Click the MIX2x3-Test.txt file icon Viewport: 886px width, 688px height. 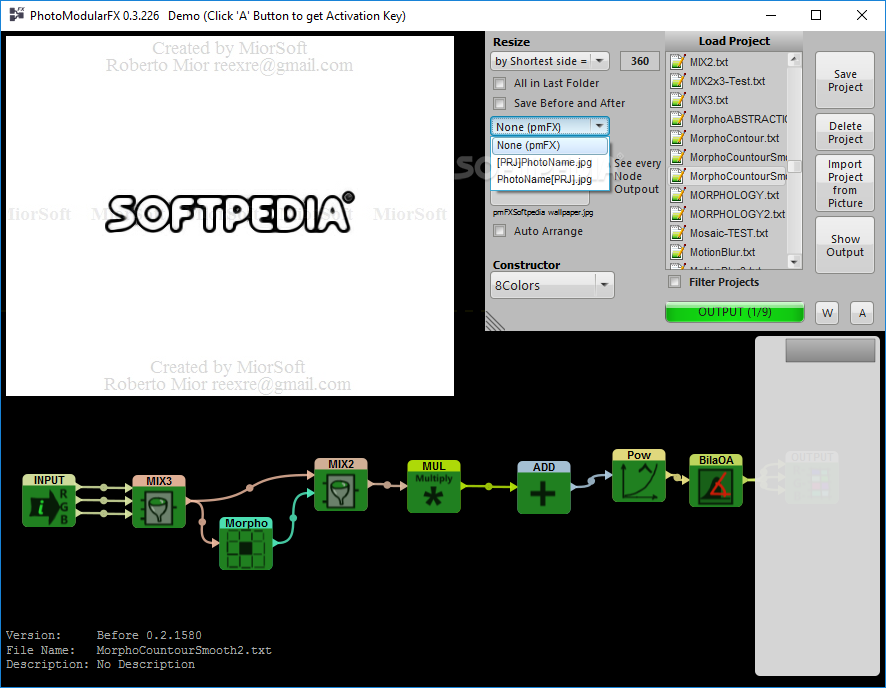pos(677,81)
